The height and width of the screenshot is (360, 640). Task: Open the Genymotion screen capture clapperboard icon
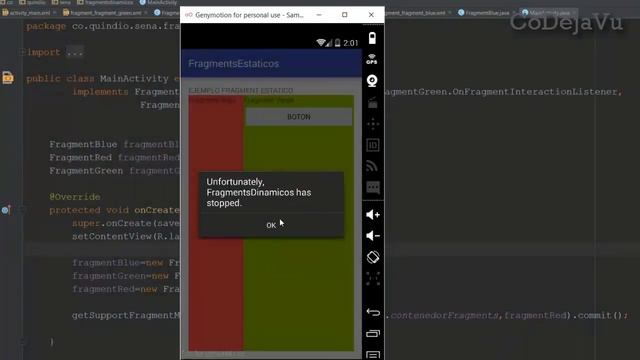(x=373, y=102)
